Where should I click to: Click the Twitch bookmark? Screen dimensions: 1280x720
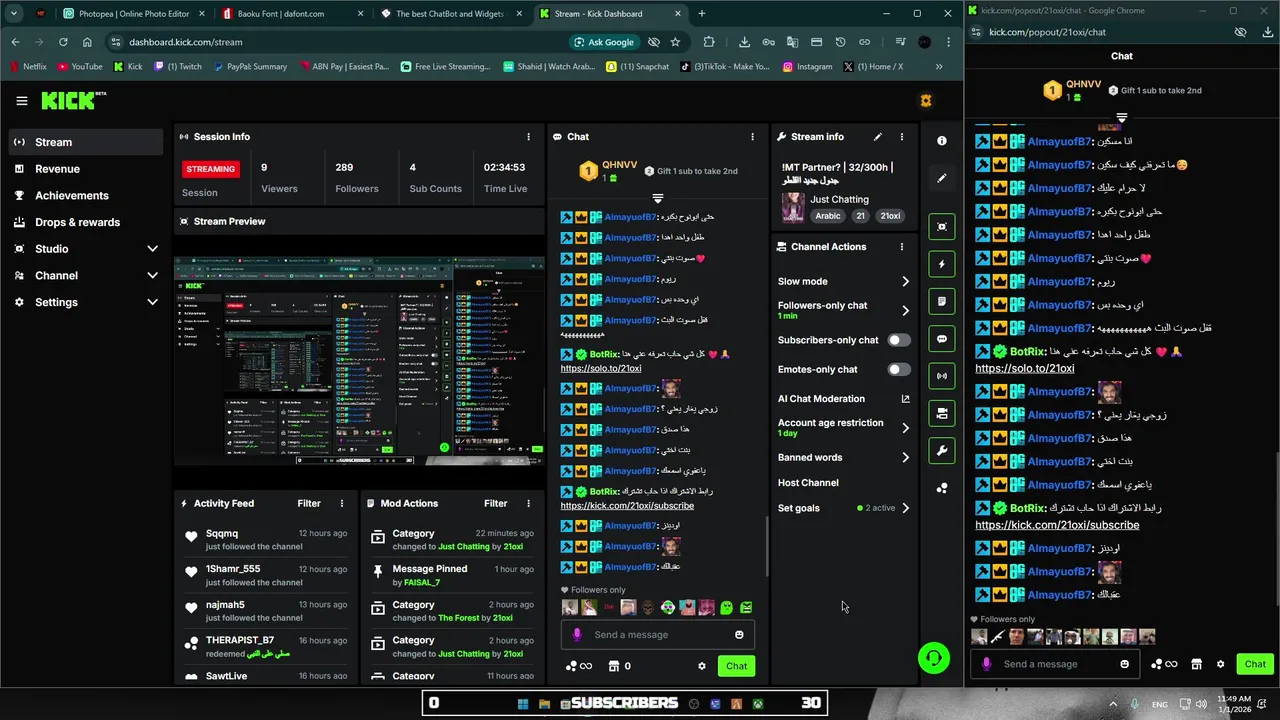coord(176,67)
